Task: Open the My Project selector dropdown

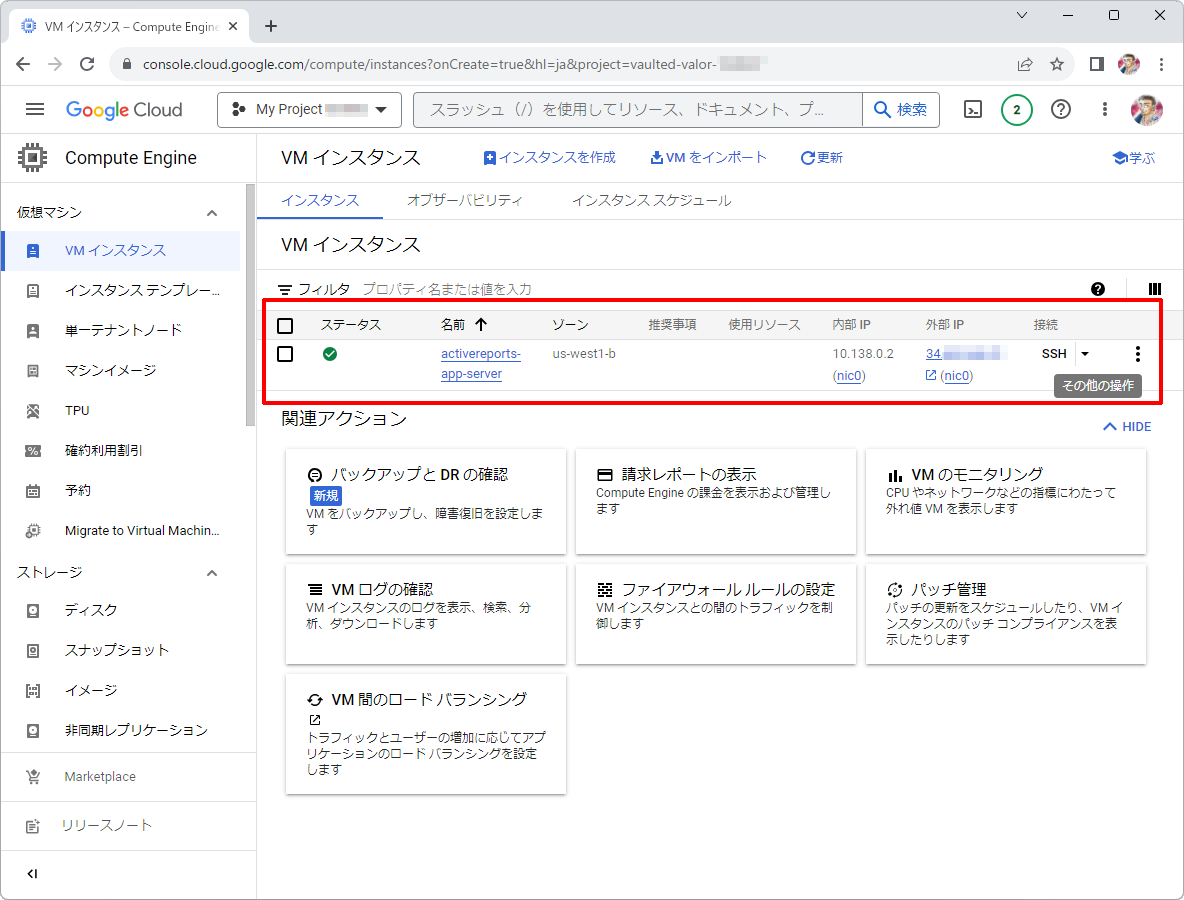Action: point(310,110)
